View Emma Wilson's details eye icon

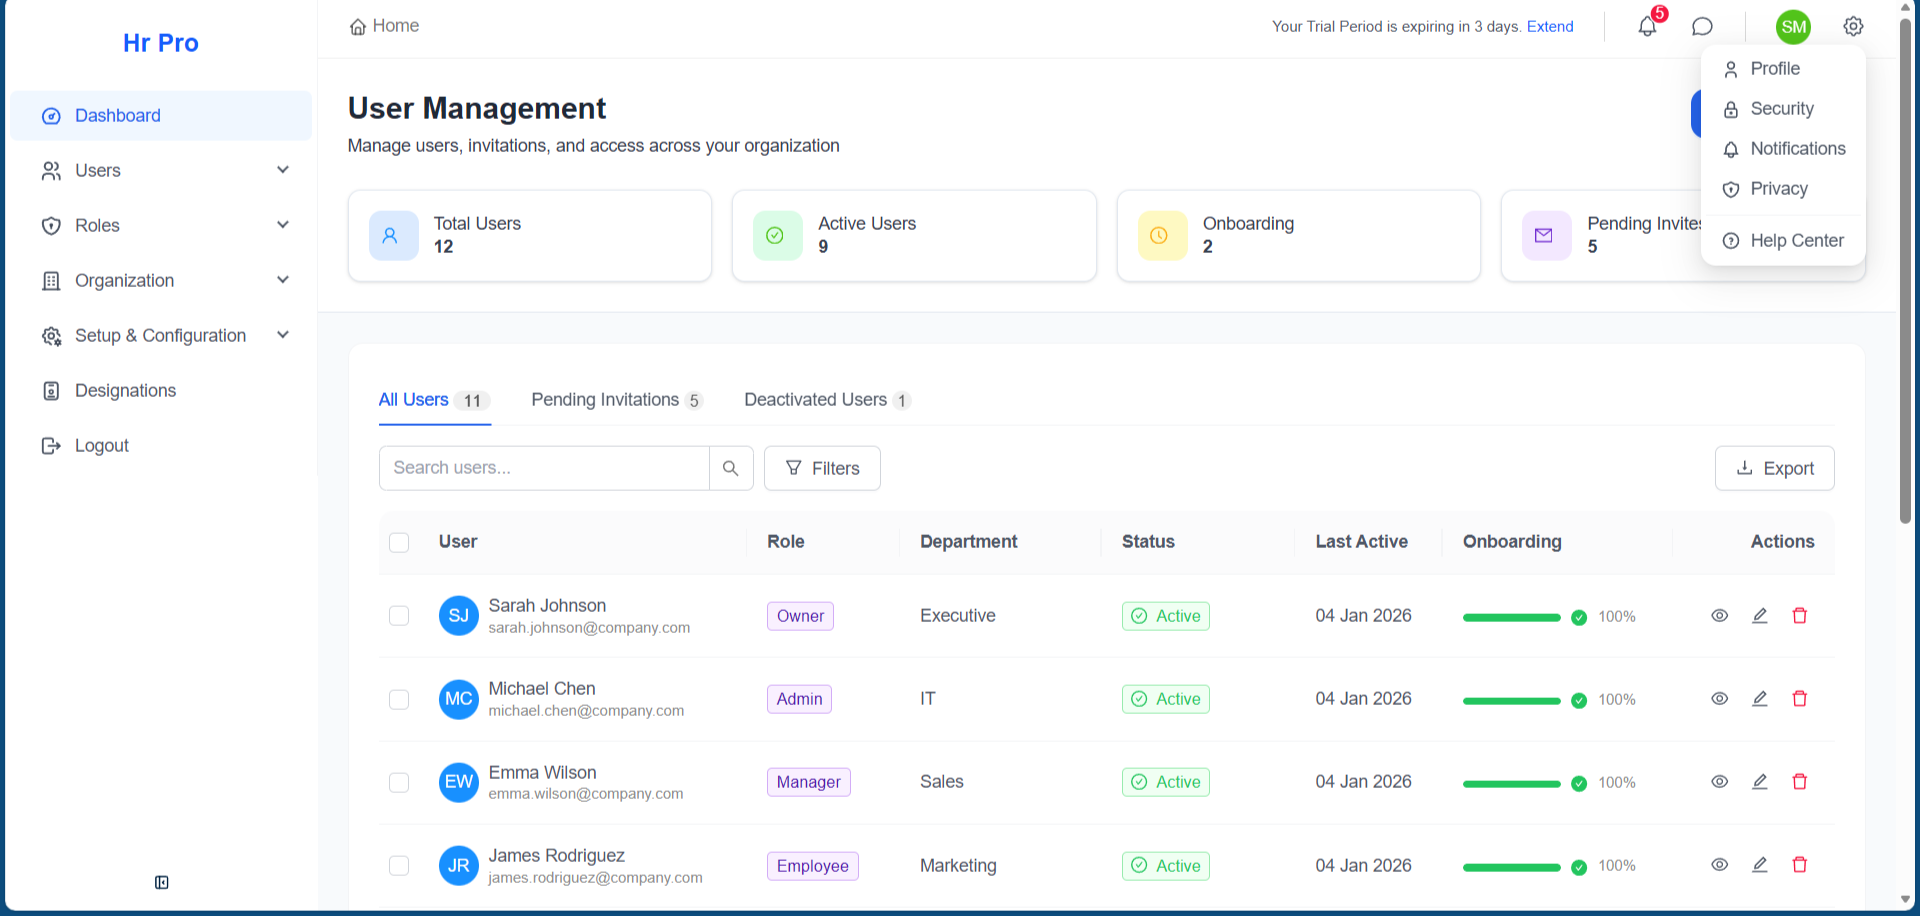point(1720,782)
